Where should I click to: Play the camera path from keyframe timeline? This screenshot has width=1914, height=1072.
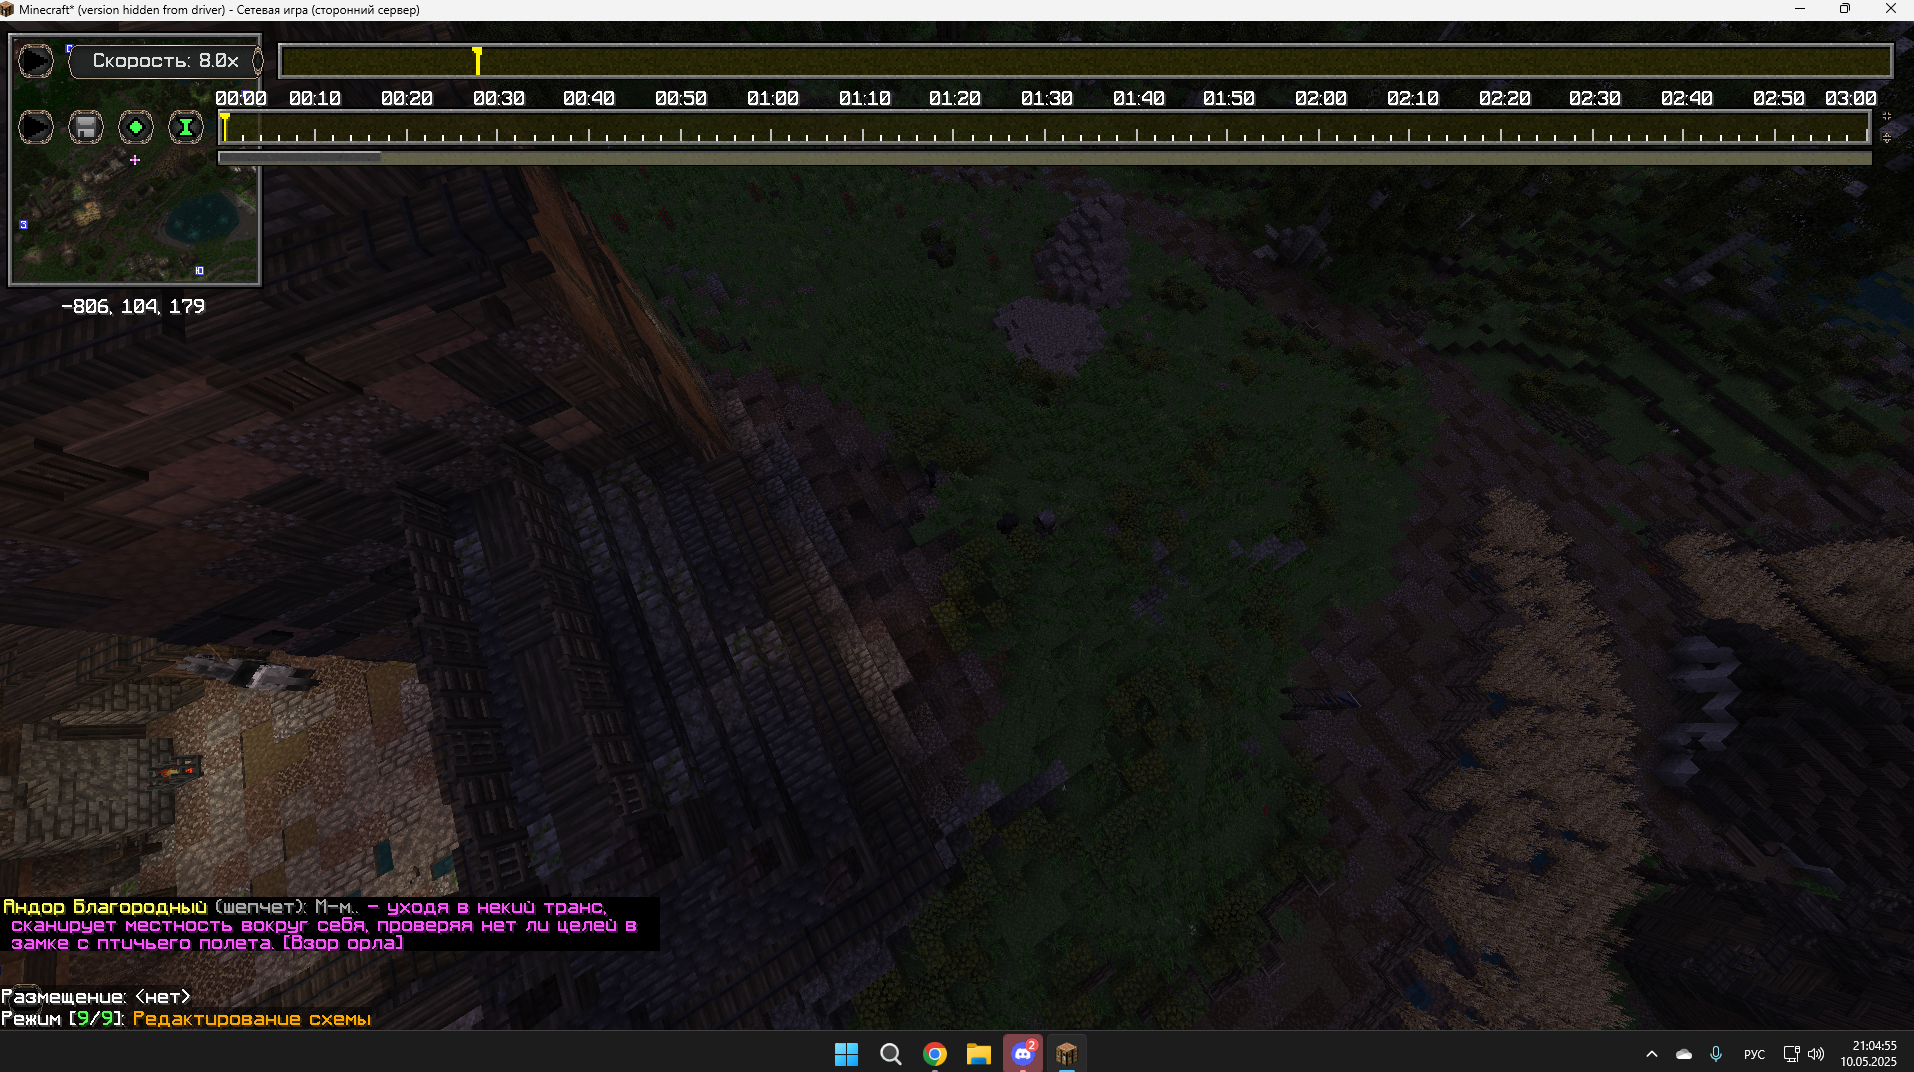36,127
